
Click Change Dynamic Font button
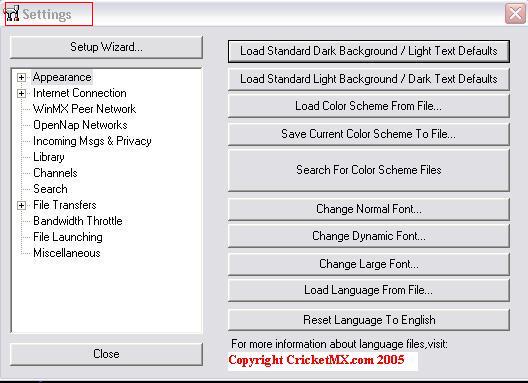point(369,236)
